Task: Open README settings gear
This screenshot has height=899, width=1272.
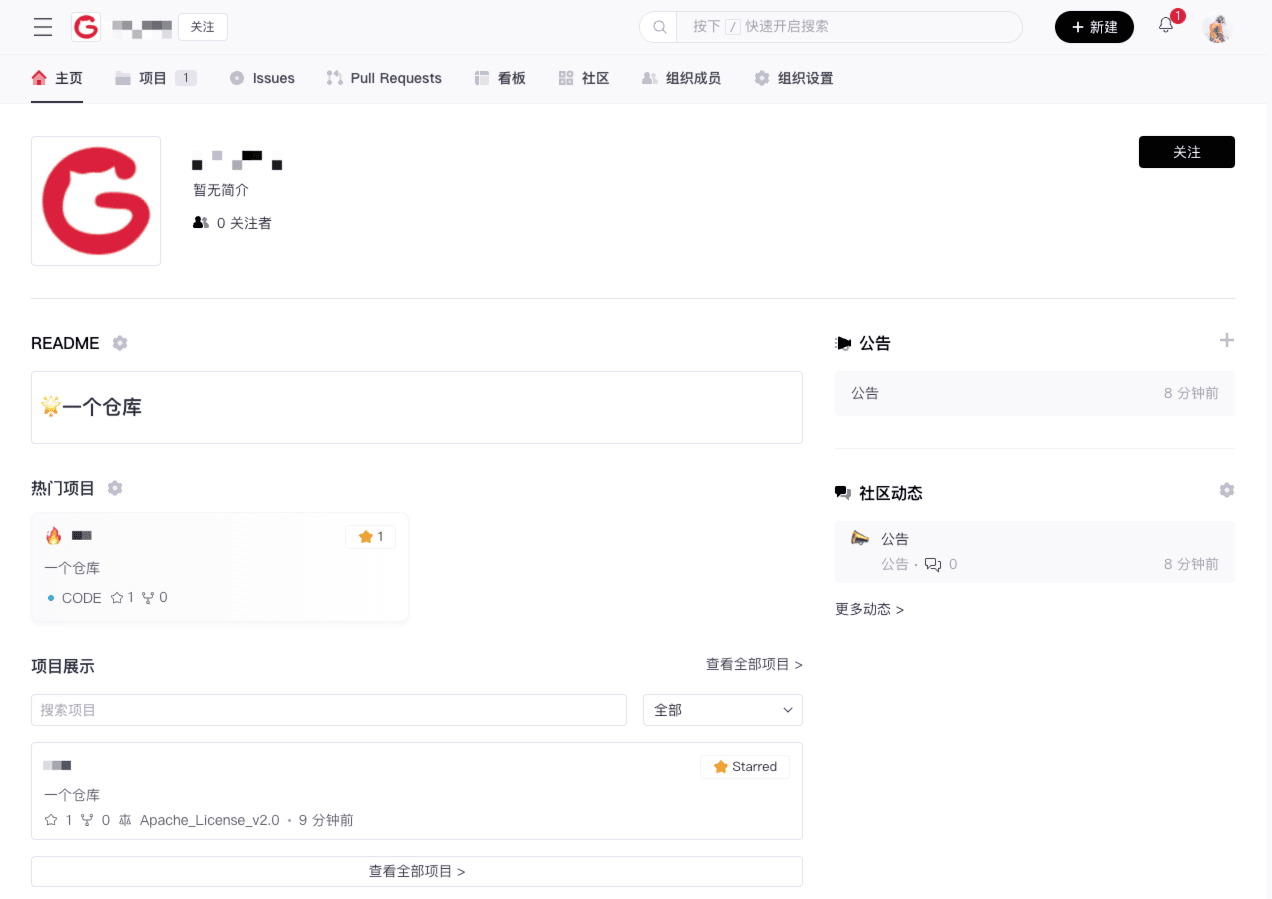Action: click(120, 343)
